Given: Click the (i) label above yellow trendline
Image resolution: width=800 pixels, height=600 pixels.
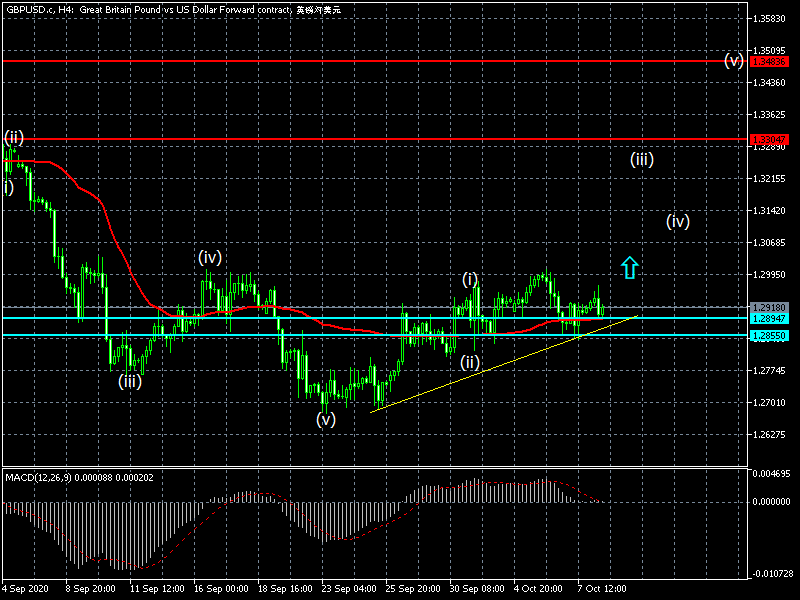Looking at the screenshot, I should [471, 279].
